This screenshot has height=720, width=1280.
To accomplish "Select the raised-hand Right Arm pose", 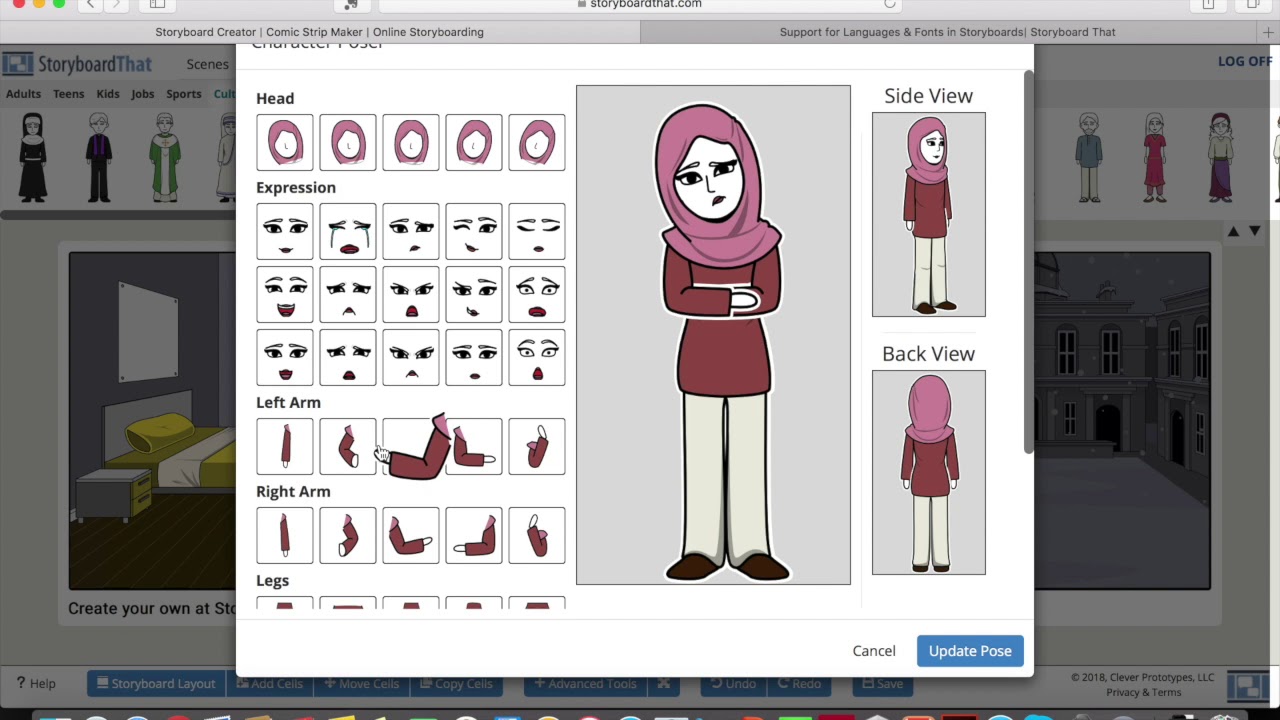I will click(537, 535).
